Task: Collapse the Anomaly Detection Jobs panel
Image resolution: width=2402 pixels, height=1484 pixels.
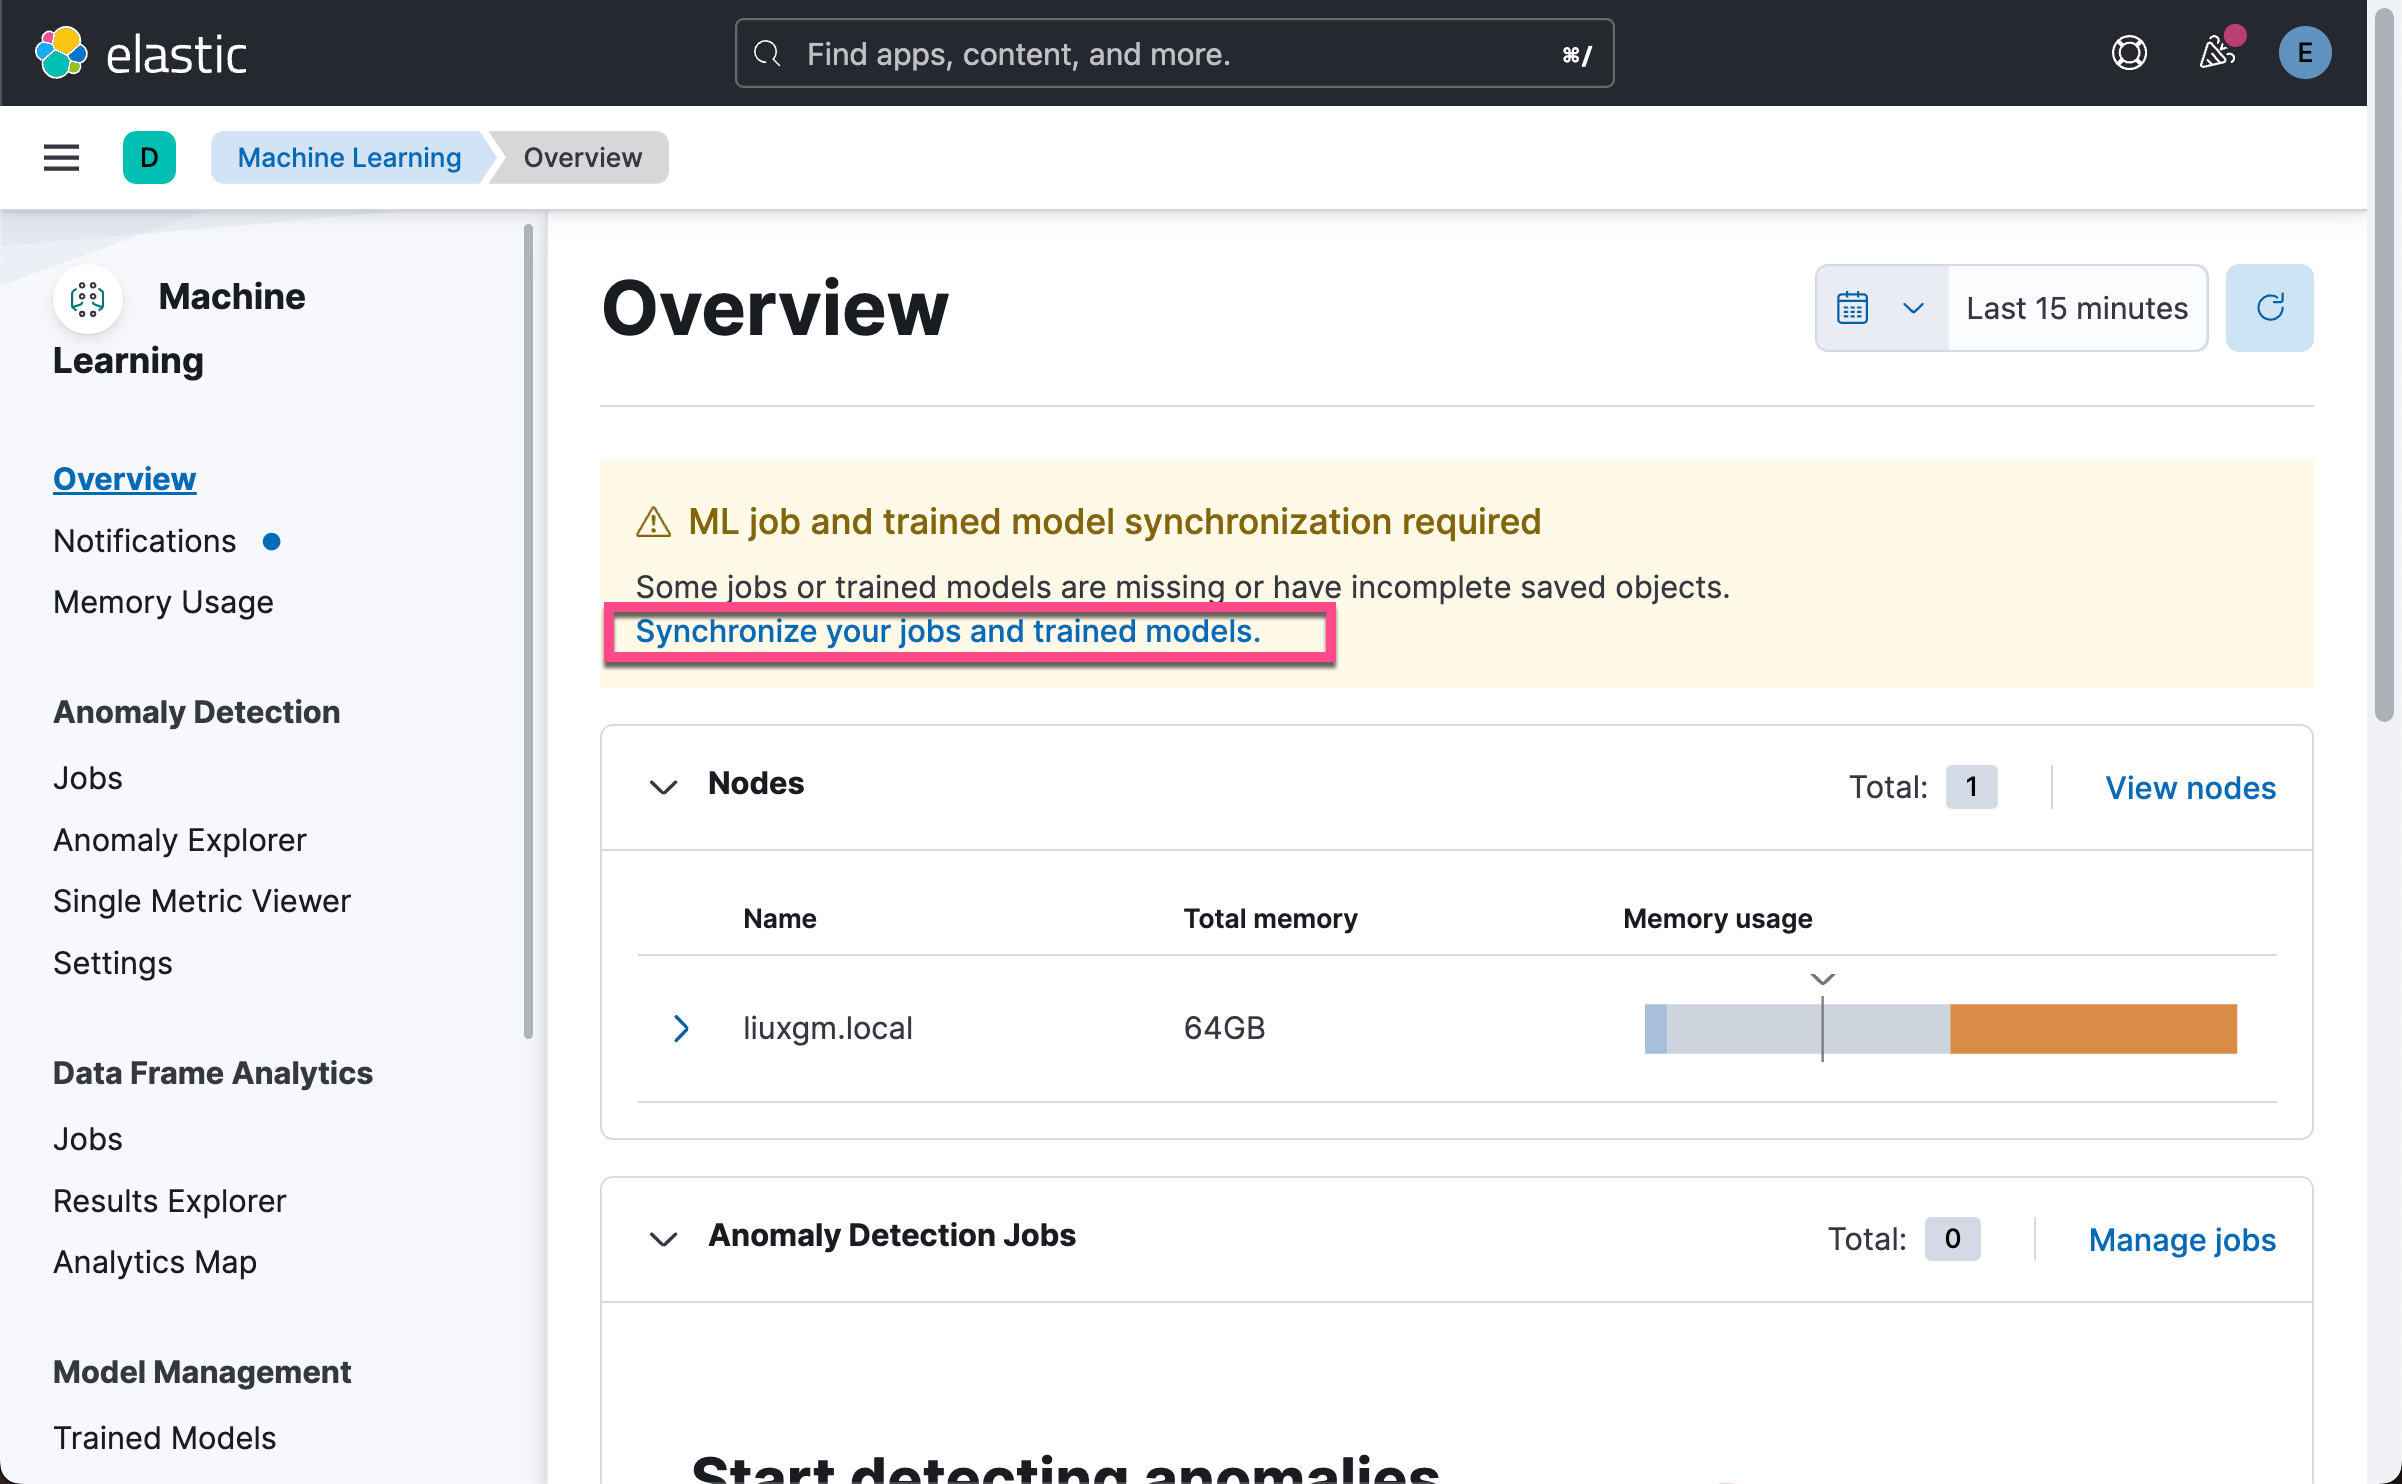Action: [663, 1238]
